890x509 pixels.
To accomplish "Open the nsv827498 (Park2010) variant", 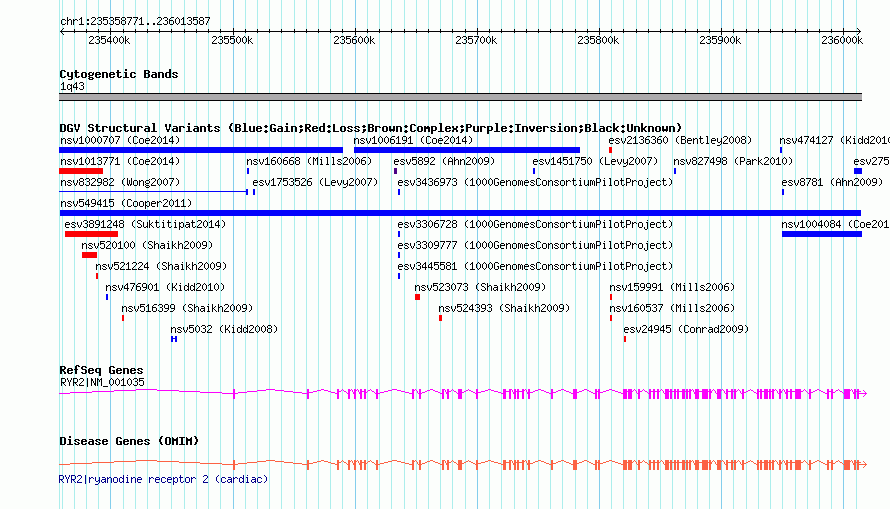I will [733, 161].
